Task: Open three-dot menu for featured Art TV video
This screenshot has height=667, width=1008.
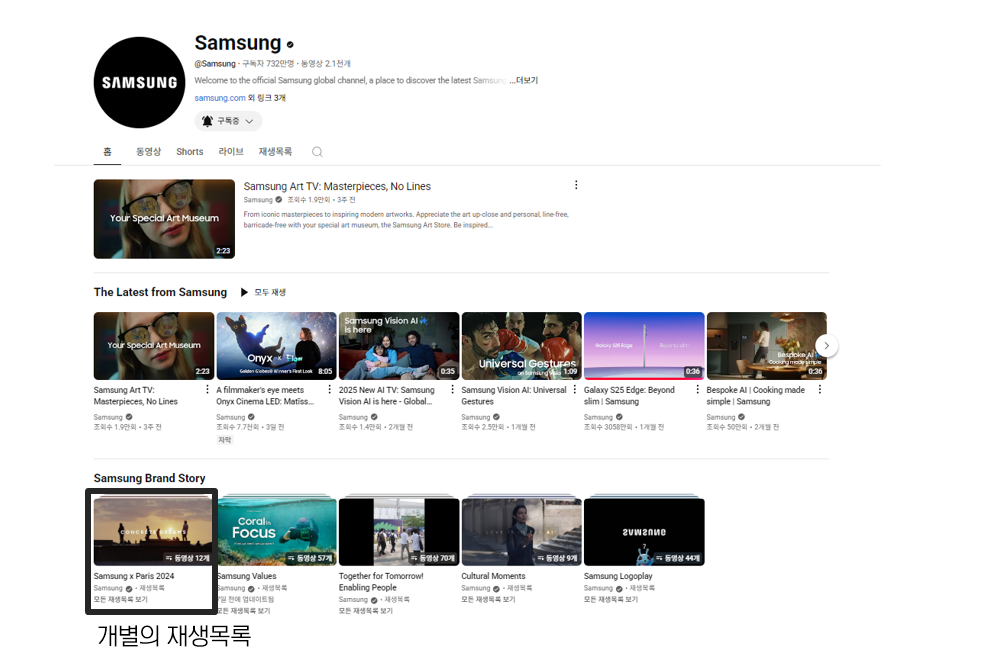Action: 576,185
